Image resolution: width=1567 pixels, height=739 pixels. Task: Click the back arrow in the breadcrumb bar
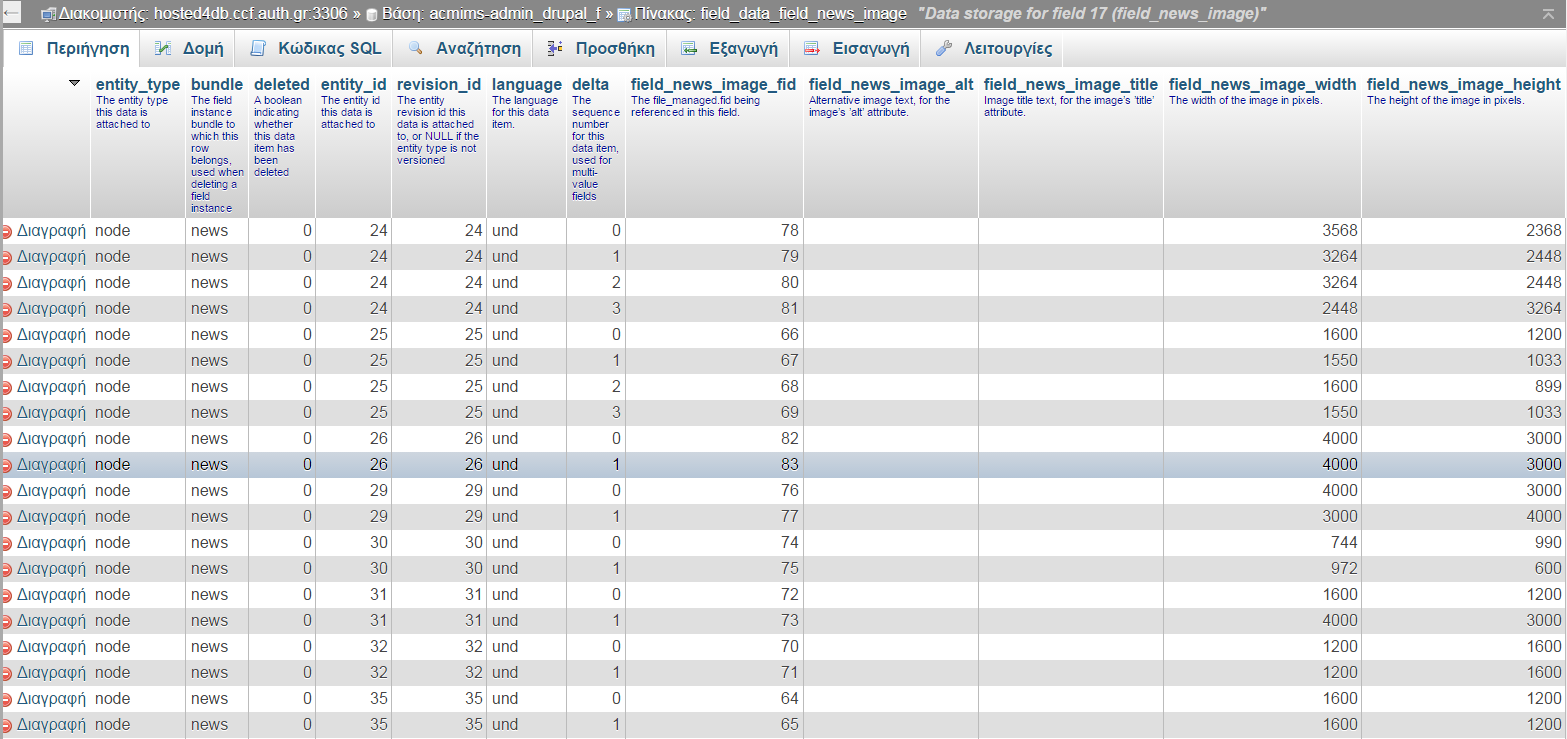pos(11,14)
